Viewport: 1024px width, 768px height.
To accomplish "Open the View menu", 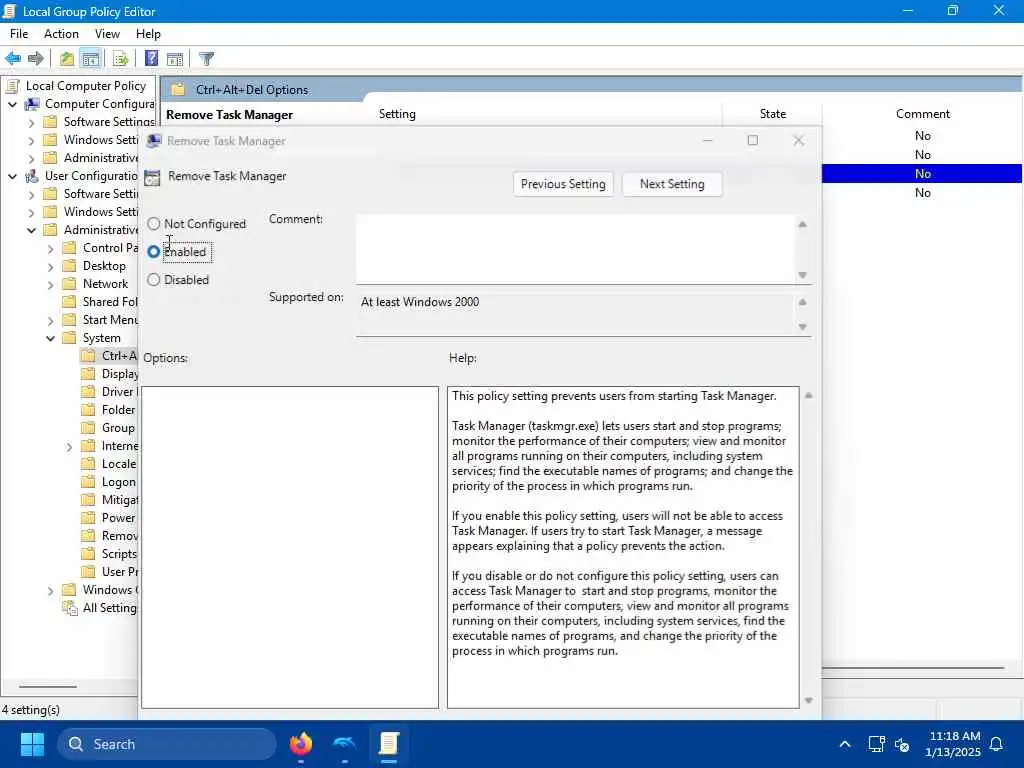I will pyautogui.click(x=107, y=34).
